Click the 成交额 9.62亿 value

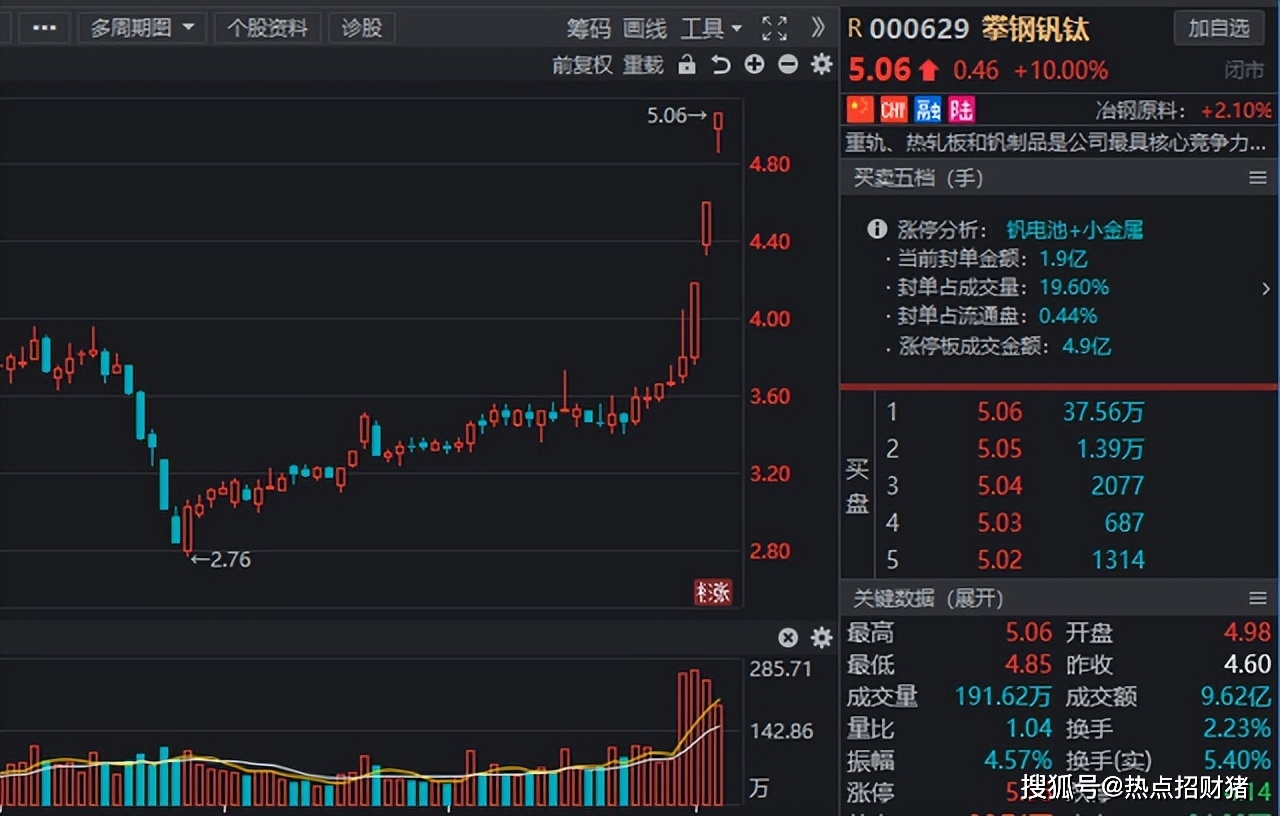coord(1236,697)
